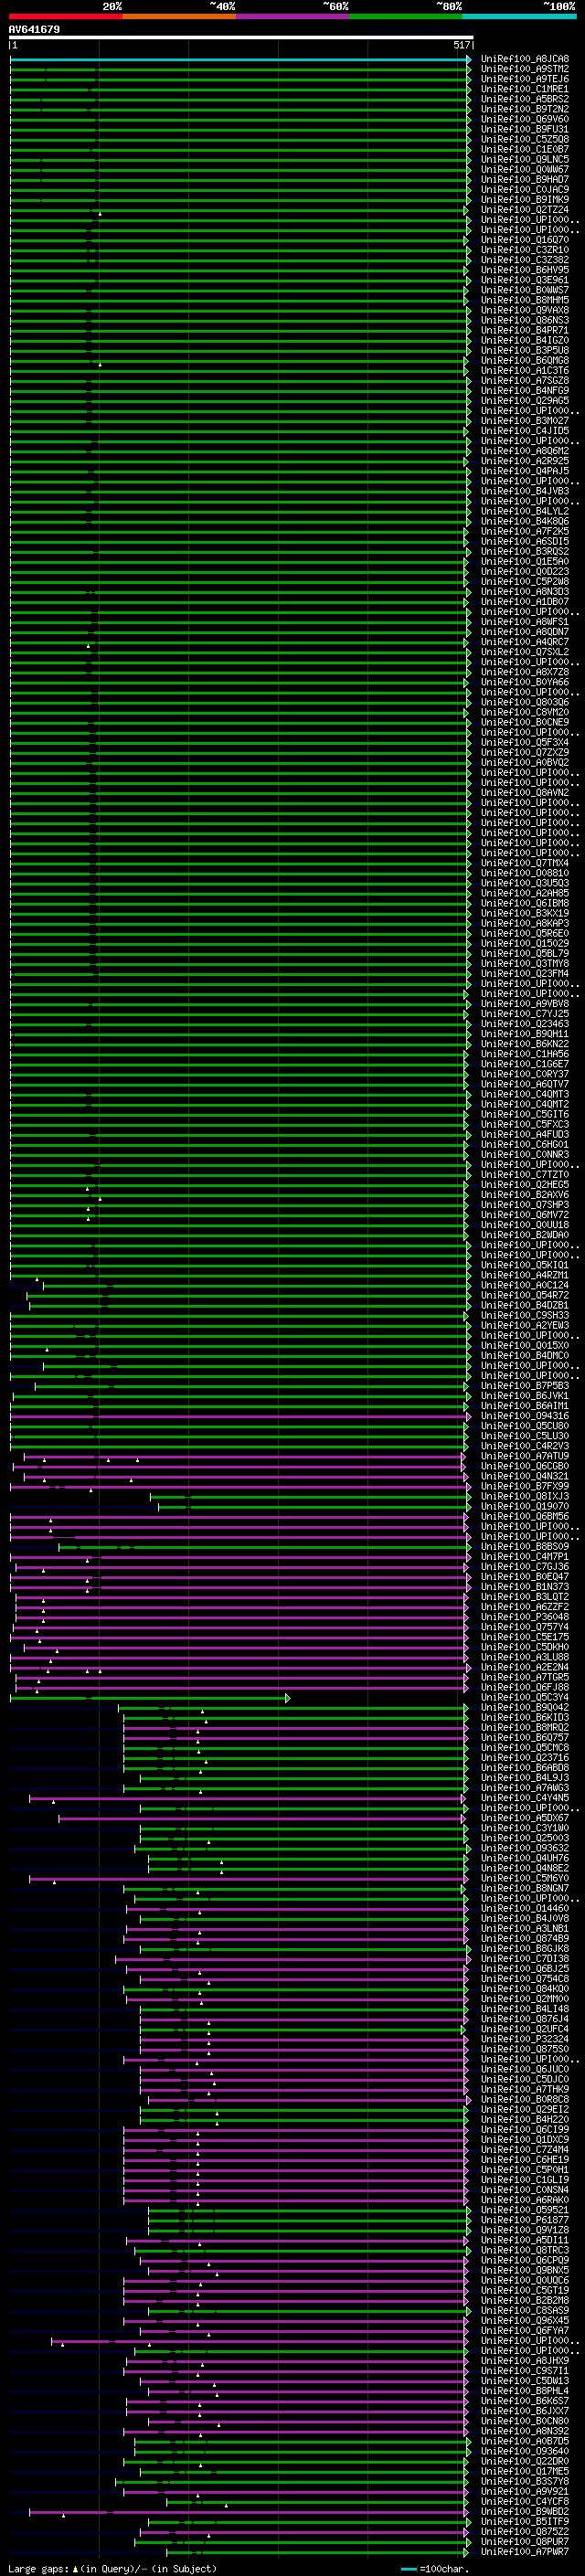The image size is (585, 2576).
Task: Select the UniRef100_A8JHX9 label
Action: [x=525, y=2361]
